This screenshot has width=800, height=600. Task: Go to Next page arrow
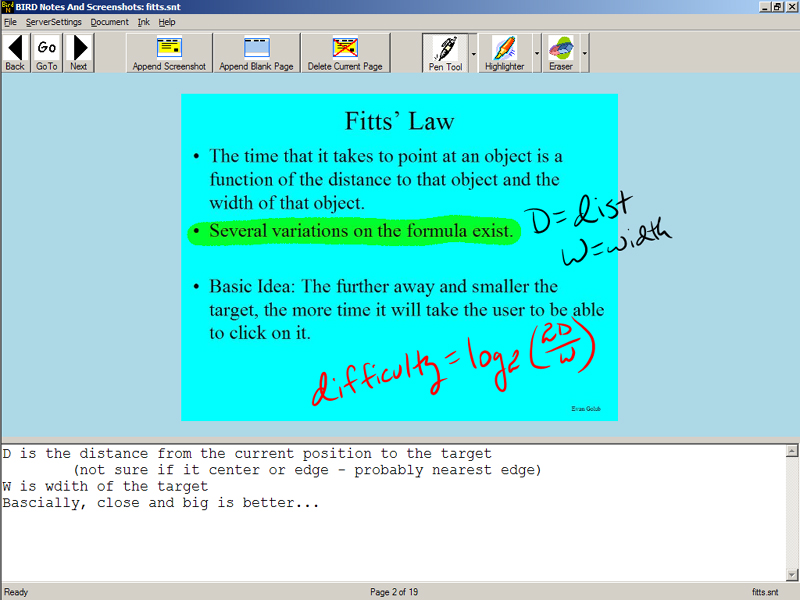(79, 52)
